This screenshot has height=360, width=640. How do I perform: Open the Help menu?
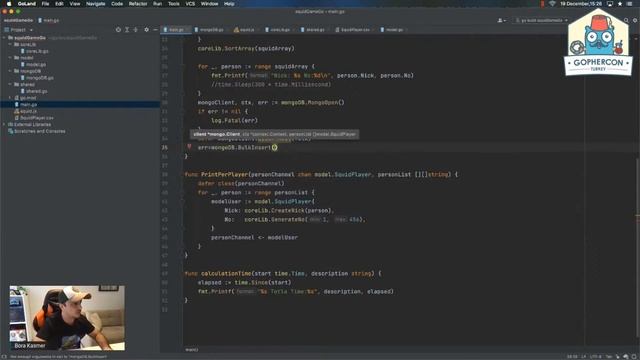pos(229,4)
